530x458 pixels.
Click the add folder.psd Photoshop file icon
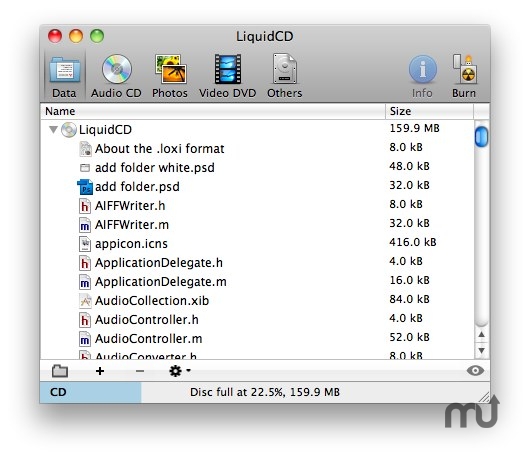point(85,187)
